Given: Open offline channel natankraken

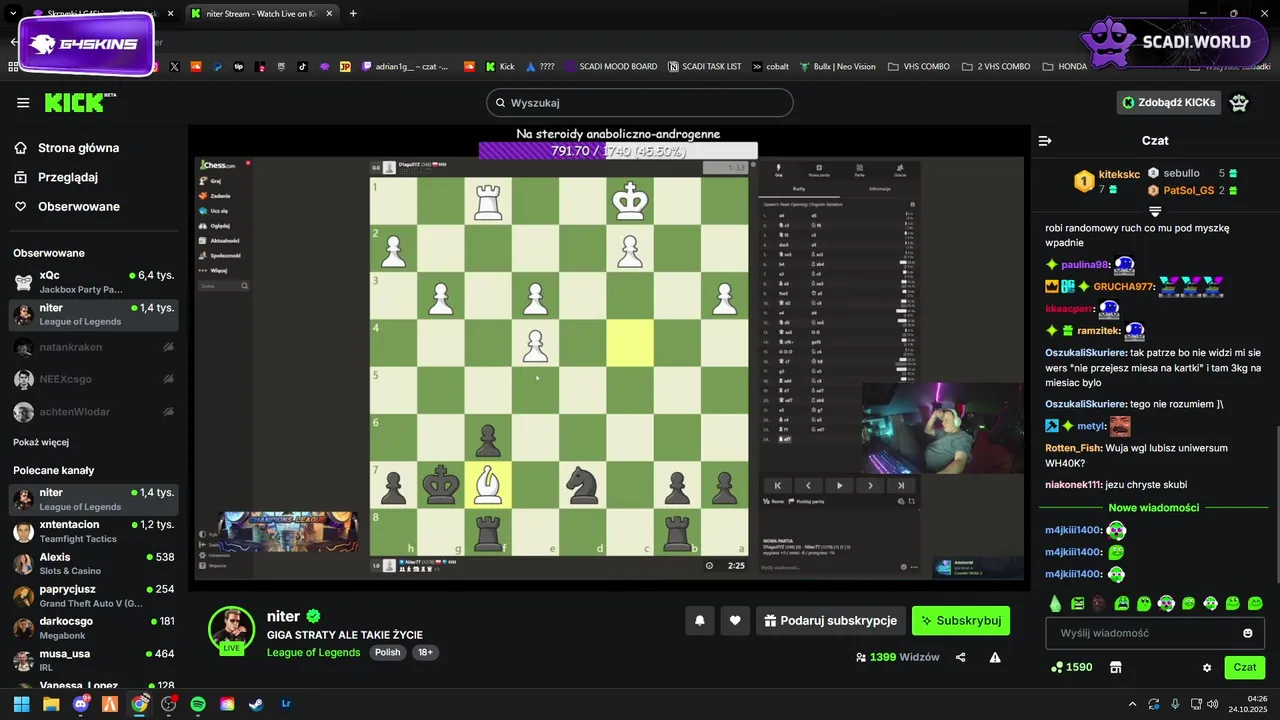Looking at the screenshot, I should [x=94, y=347].
